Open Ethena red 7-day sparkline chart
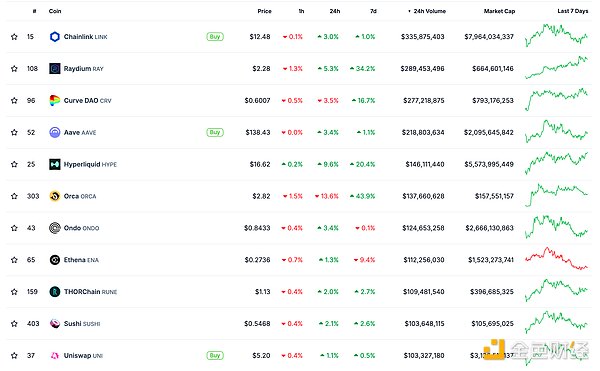Screen dimensions: 600x371 coord(556,259)
